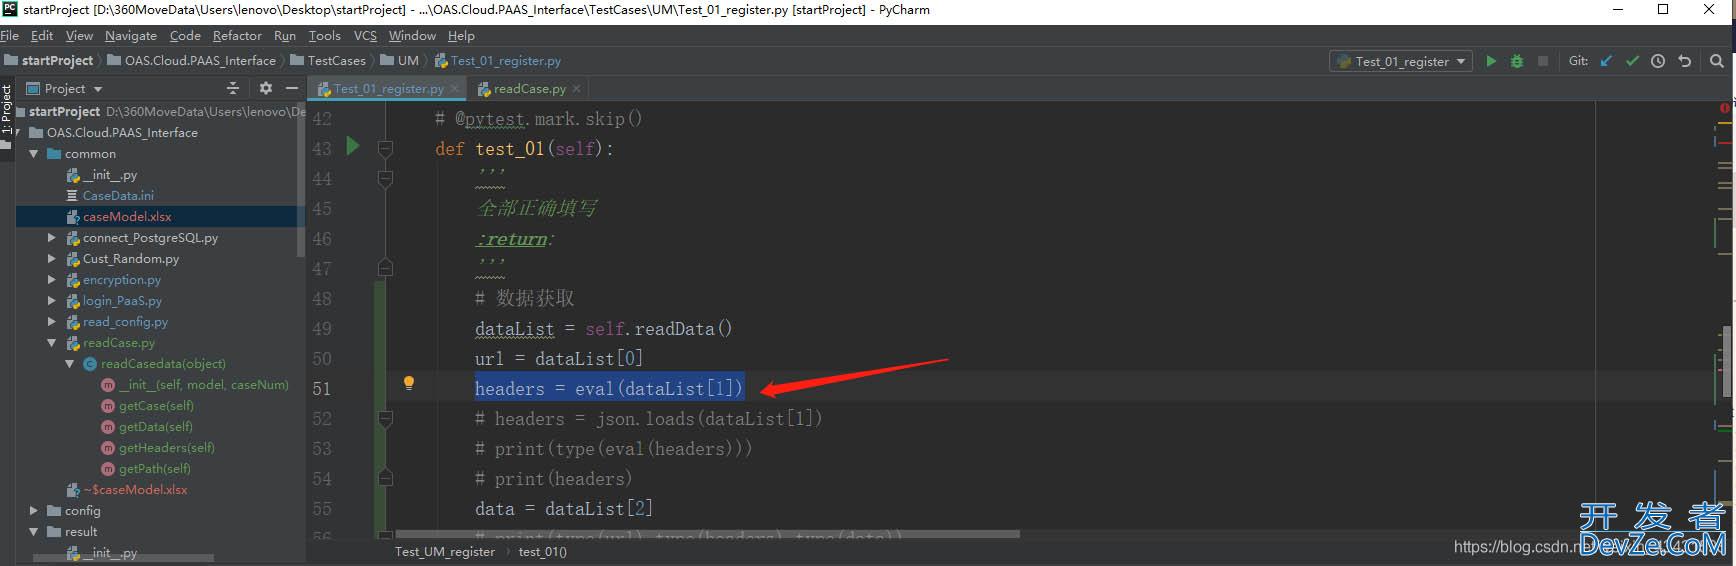The height and width of the screenshot is (566, 1736).
Task: Collapse readCasedata(object) class node
Action: point(70,364)
